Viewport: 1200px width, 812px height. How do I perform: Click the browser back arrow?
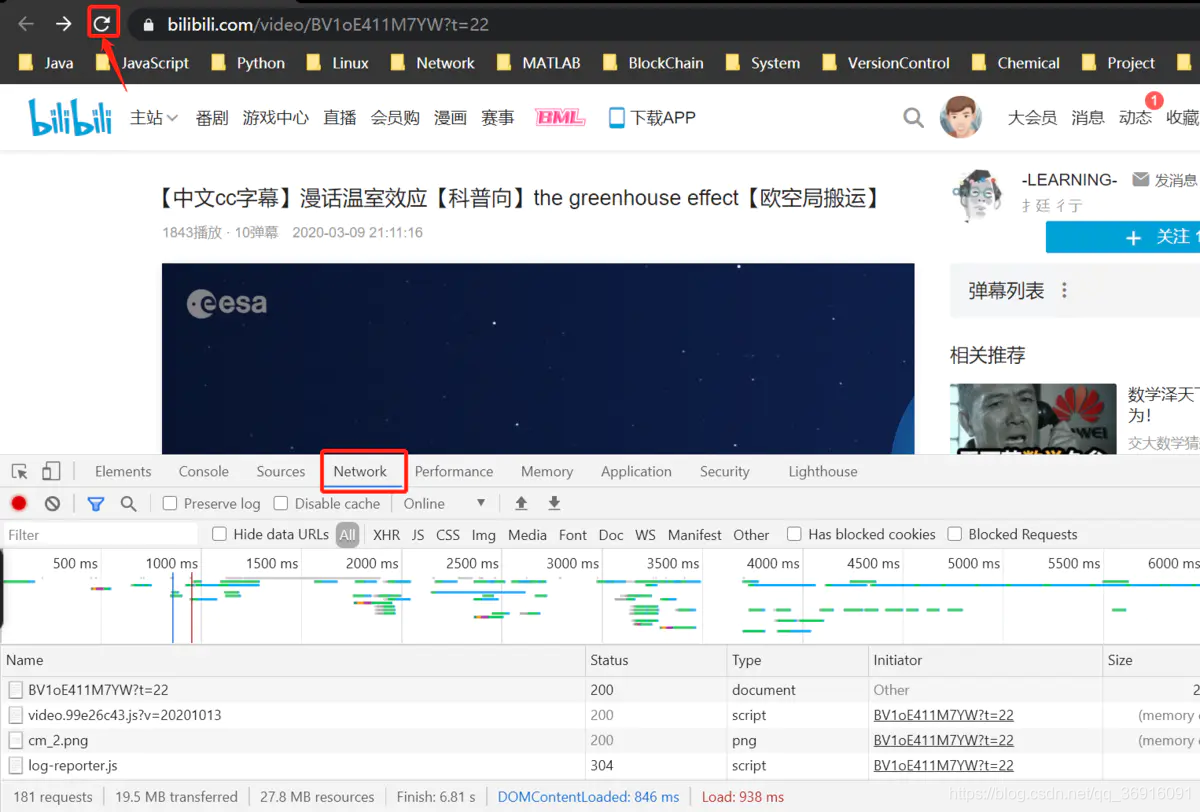click(x=26, y=24)
